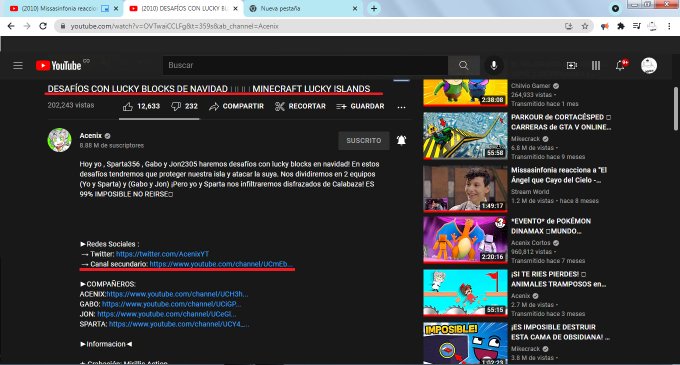680x365 pixels.
Task: Open the Stream World channel name
Action: click(530, 192)
